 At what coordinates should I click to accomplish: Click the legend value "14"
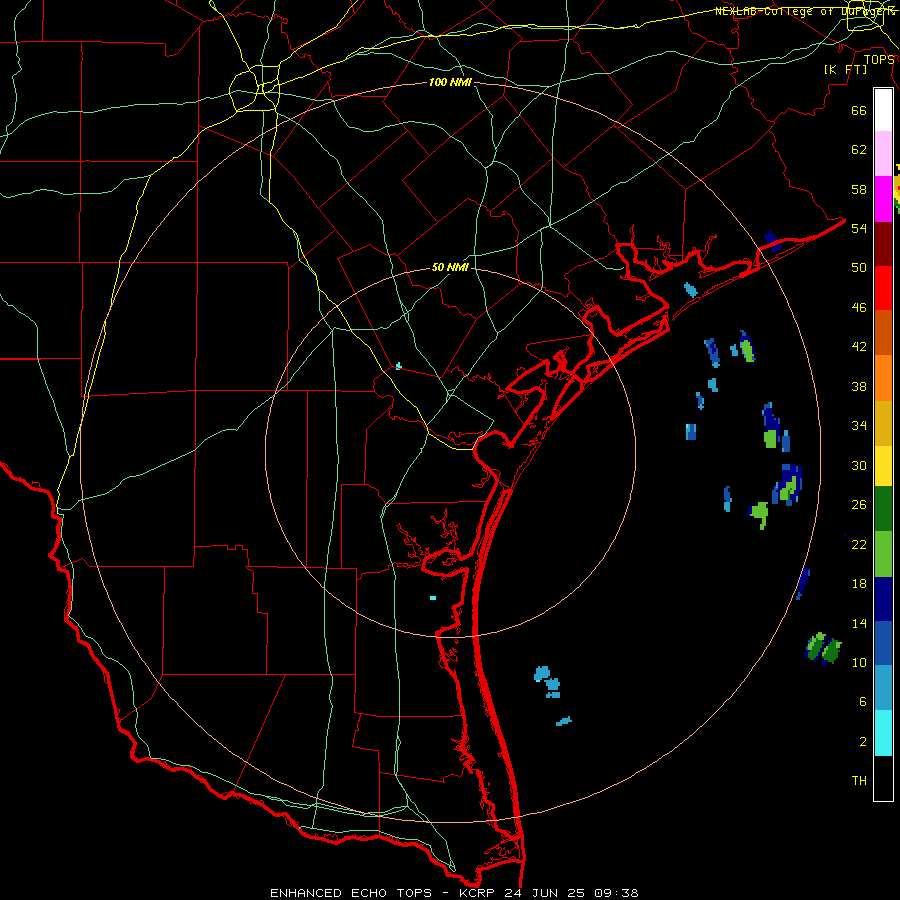coord(859,623)
